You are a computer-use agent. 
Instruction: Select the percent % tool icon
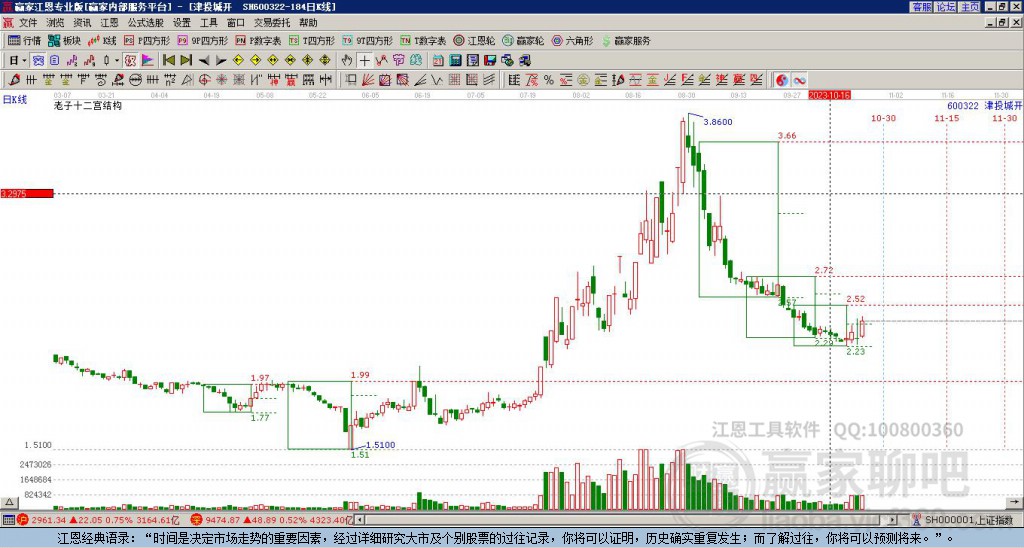[x=549, y=80]
